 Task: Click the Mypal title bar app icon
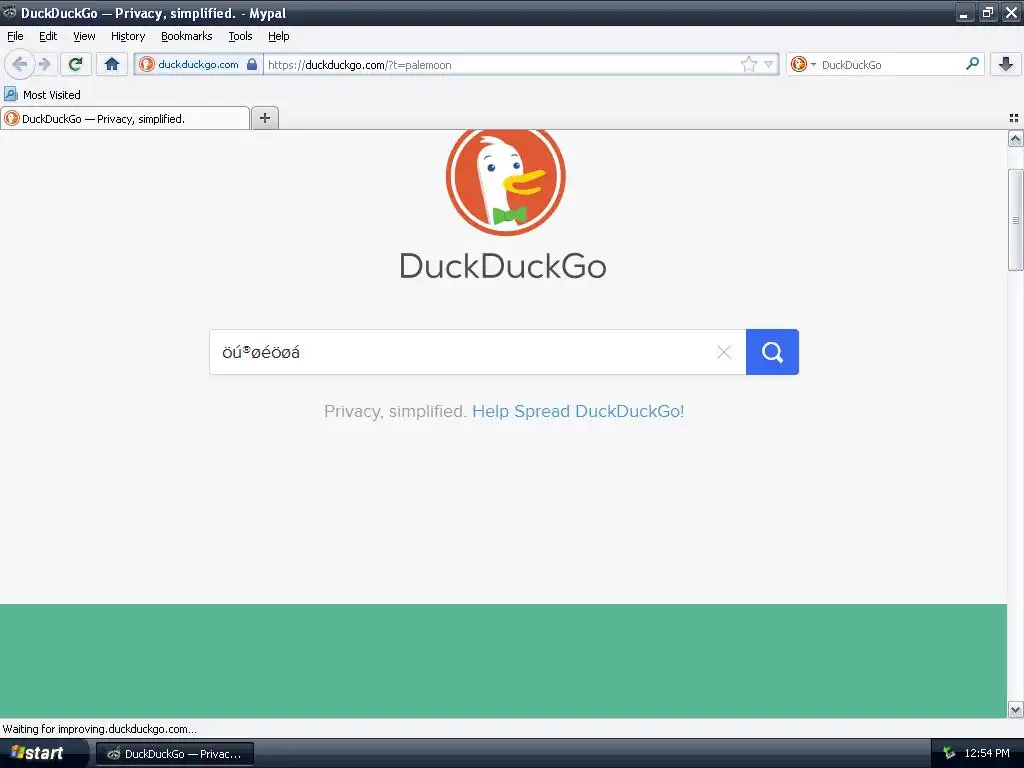click(9, 12)
